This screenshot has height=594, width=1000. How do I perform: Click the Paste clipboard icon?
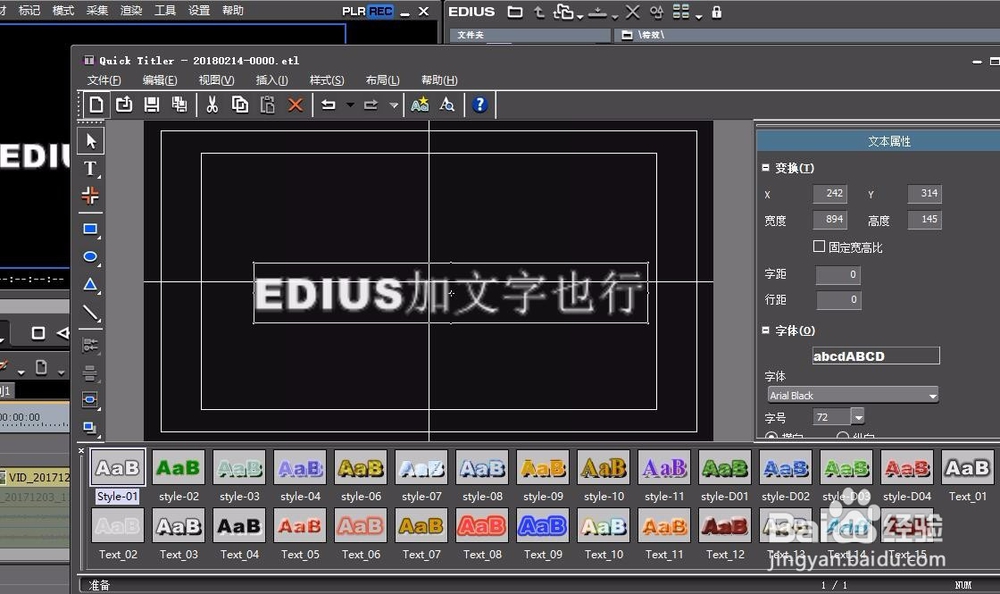[267, 105]
